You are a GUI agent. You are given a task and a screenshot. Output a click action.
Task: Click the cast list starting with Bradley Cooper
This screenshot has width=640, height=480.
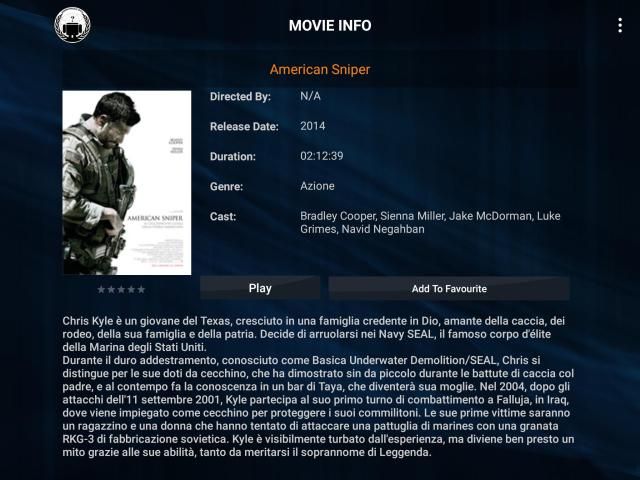(430, 223)
